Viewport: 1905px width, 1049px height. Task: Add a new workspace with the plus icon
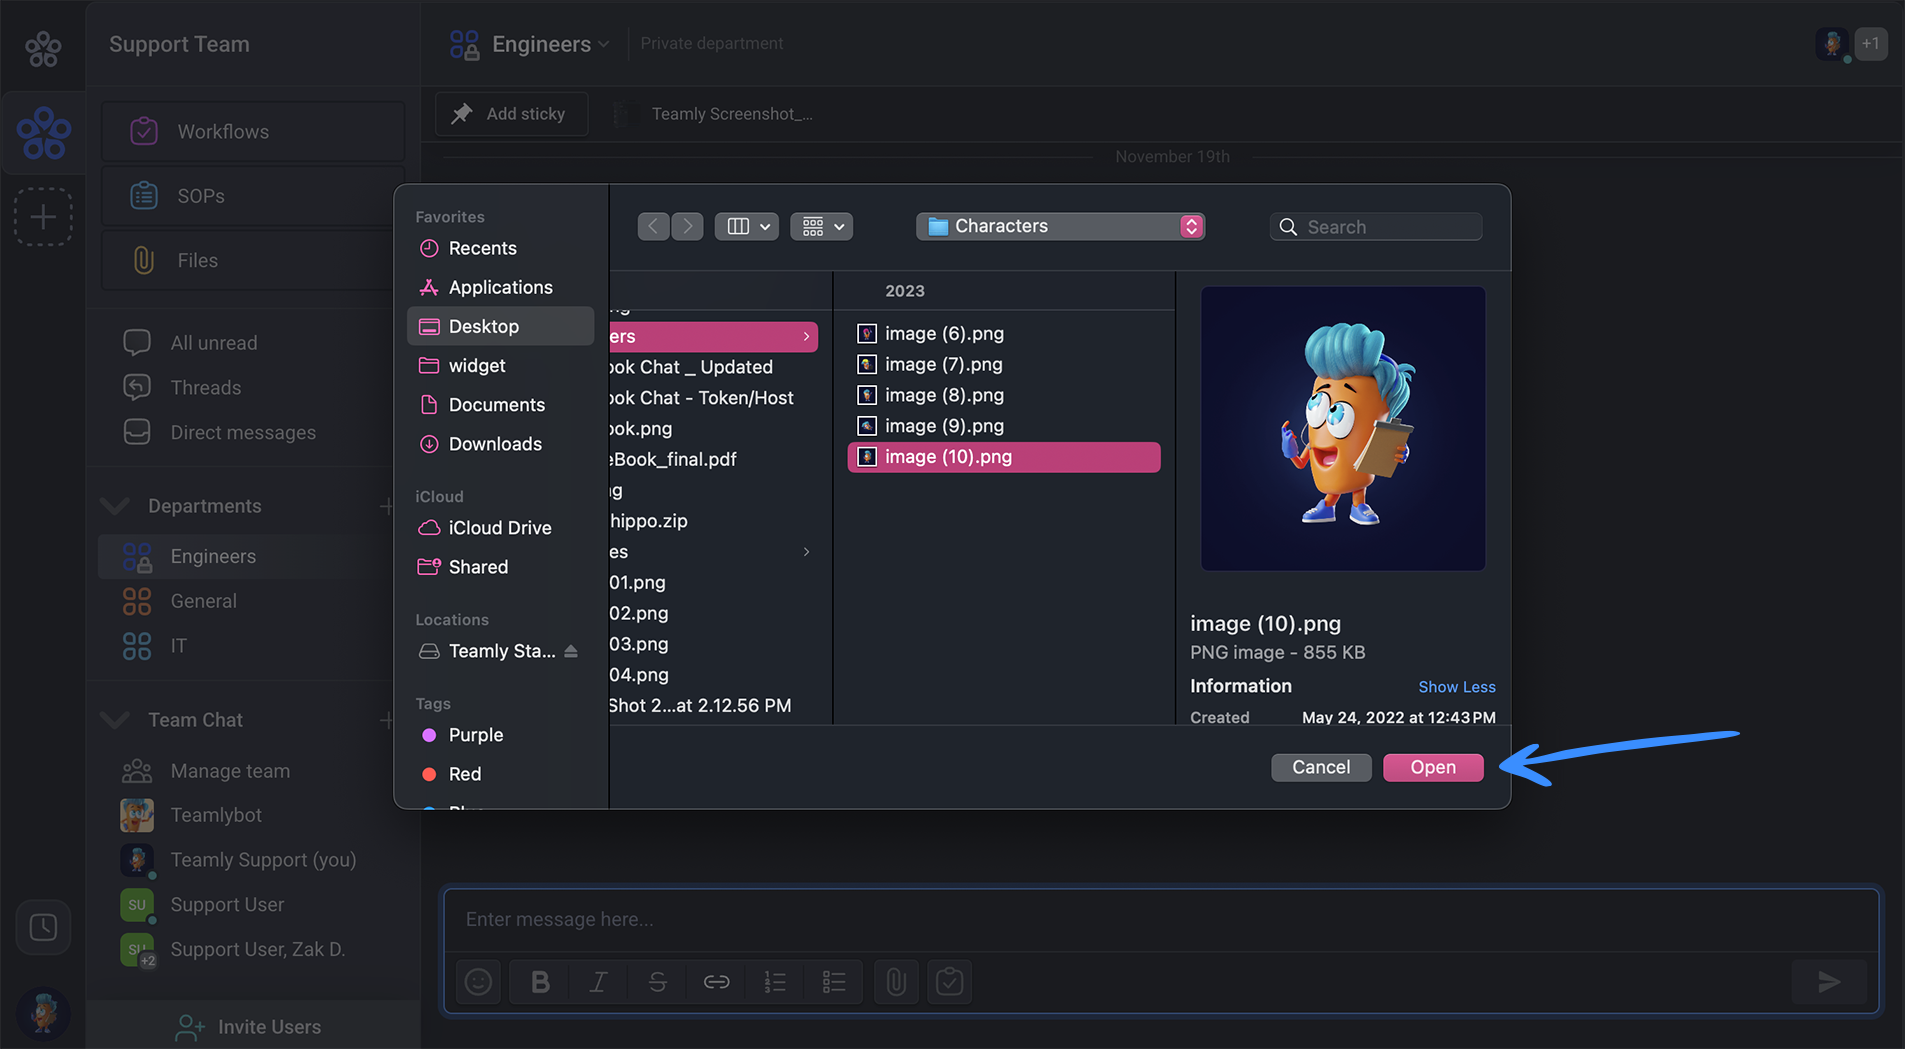pyautogui.click(x=43, y=217)
